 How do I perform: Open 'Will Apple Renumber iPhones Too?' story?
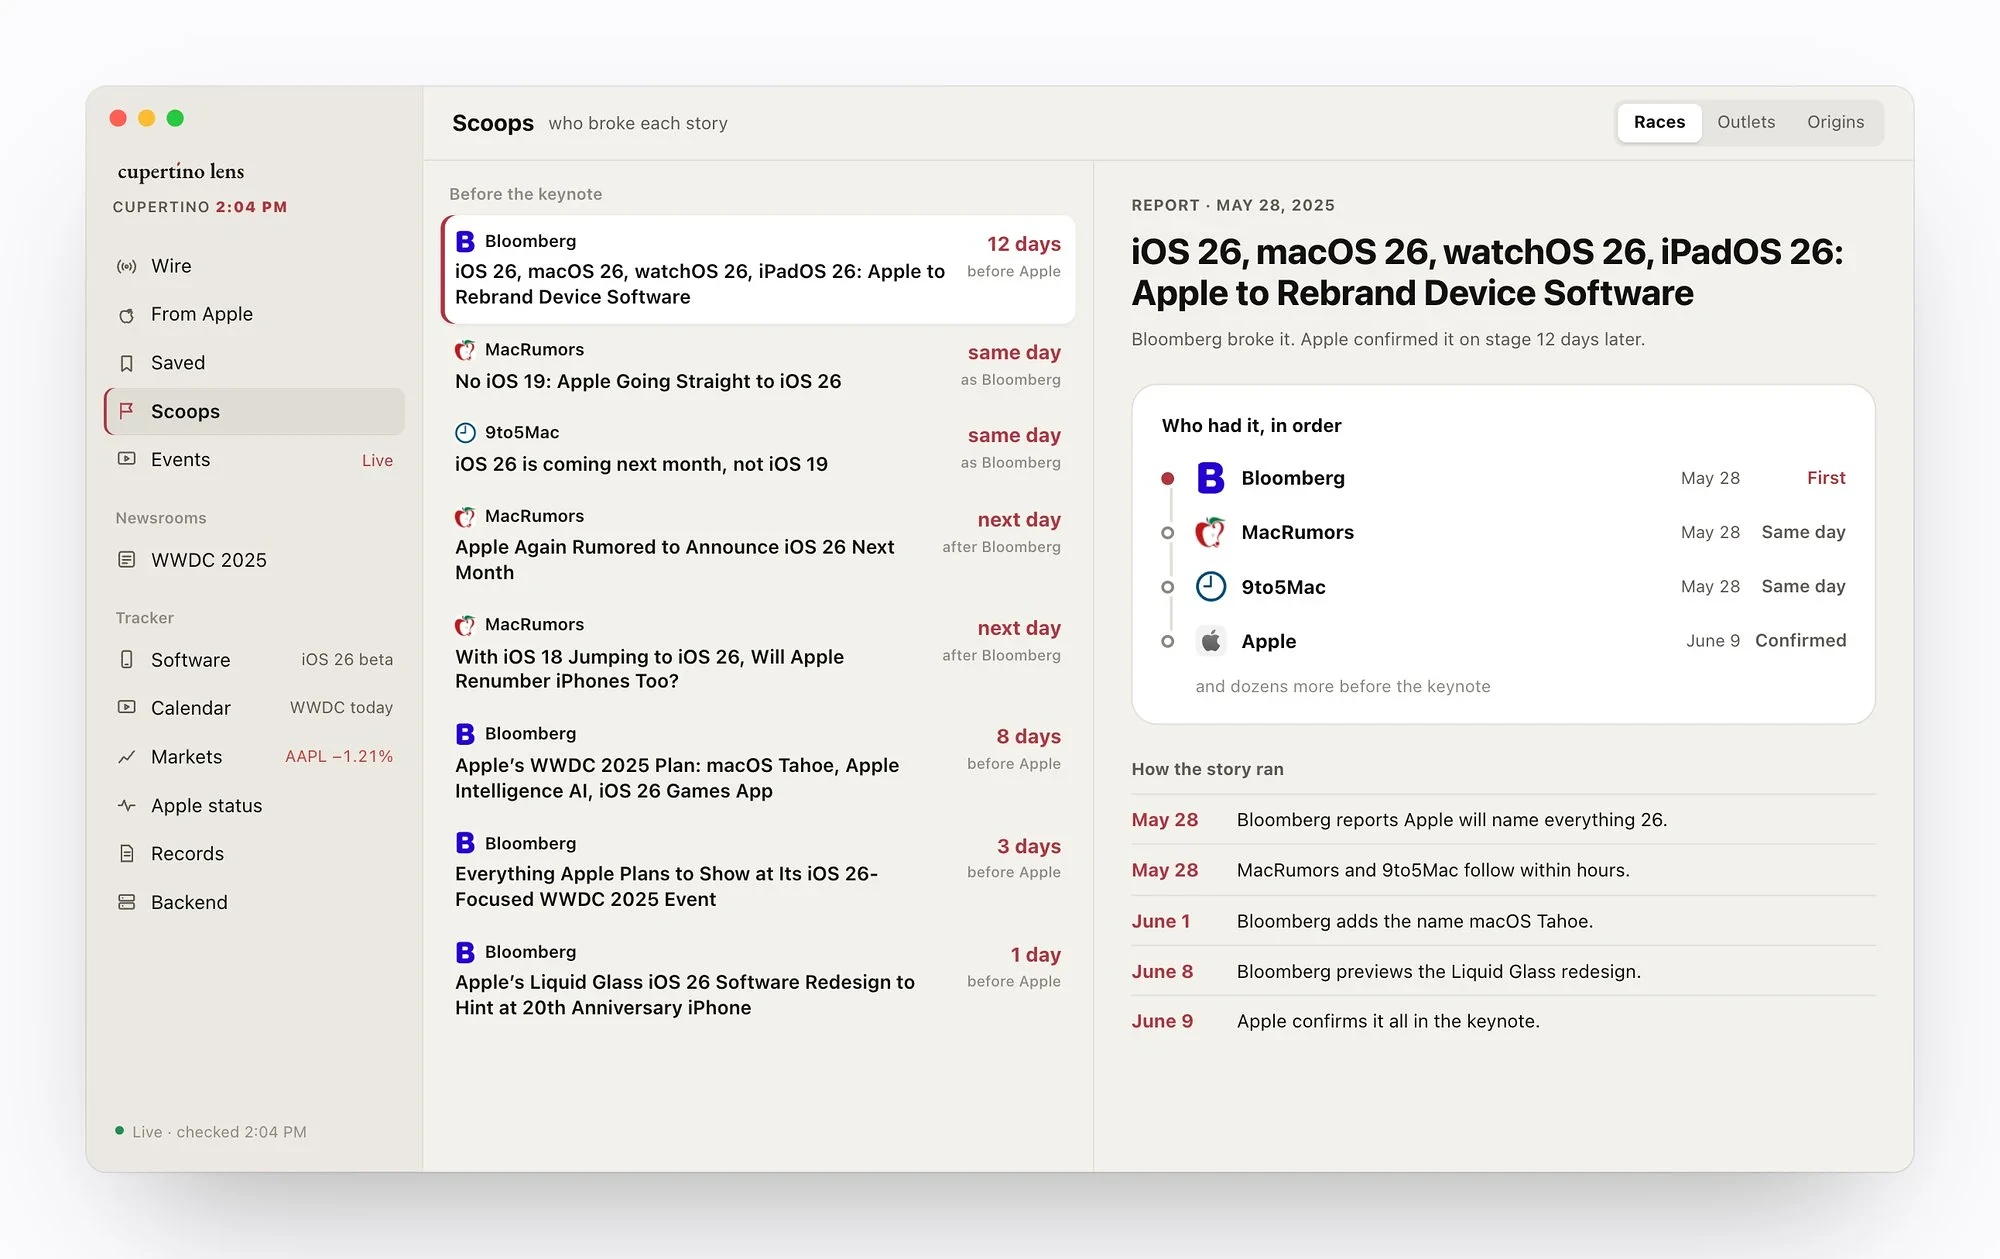pos(758,653)
